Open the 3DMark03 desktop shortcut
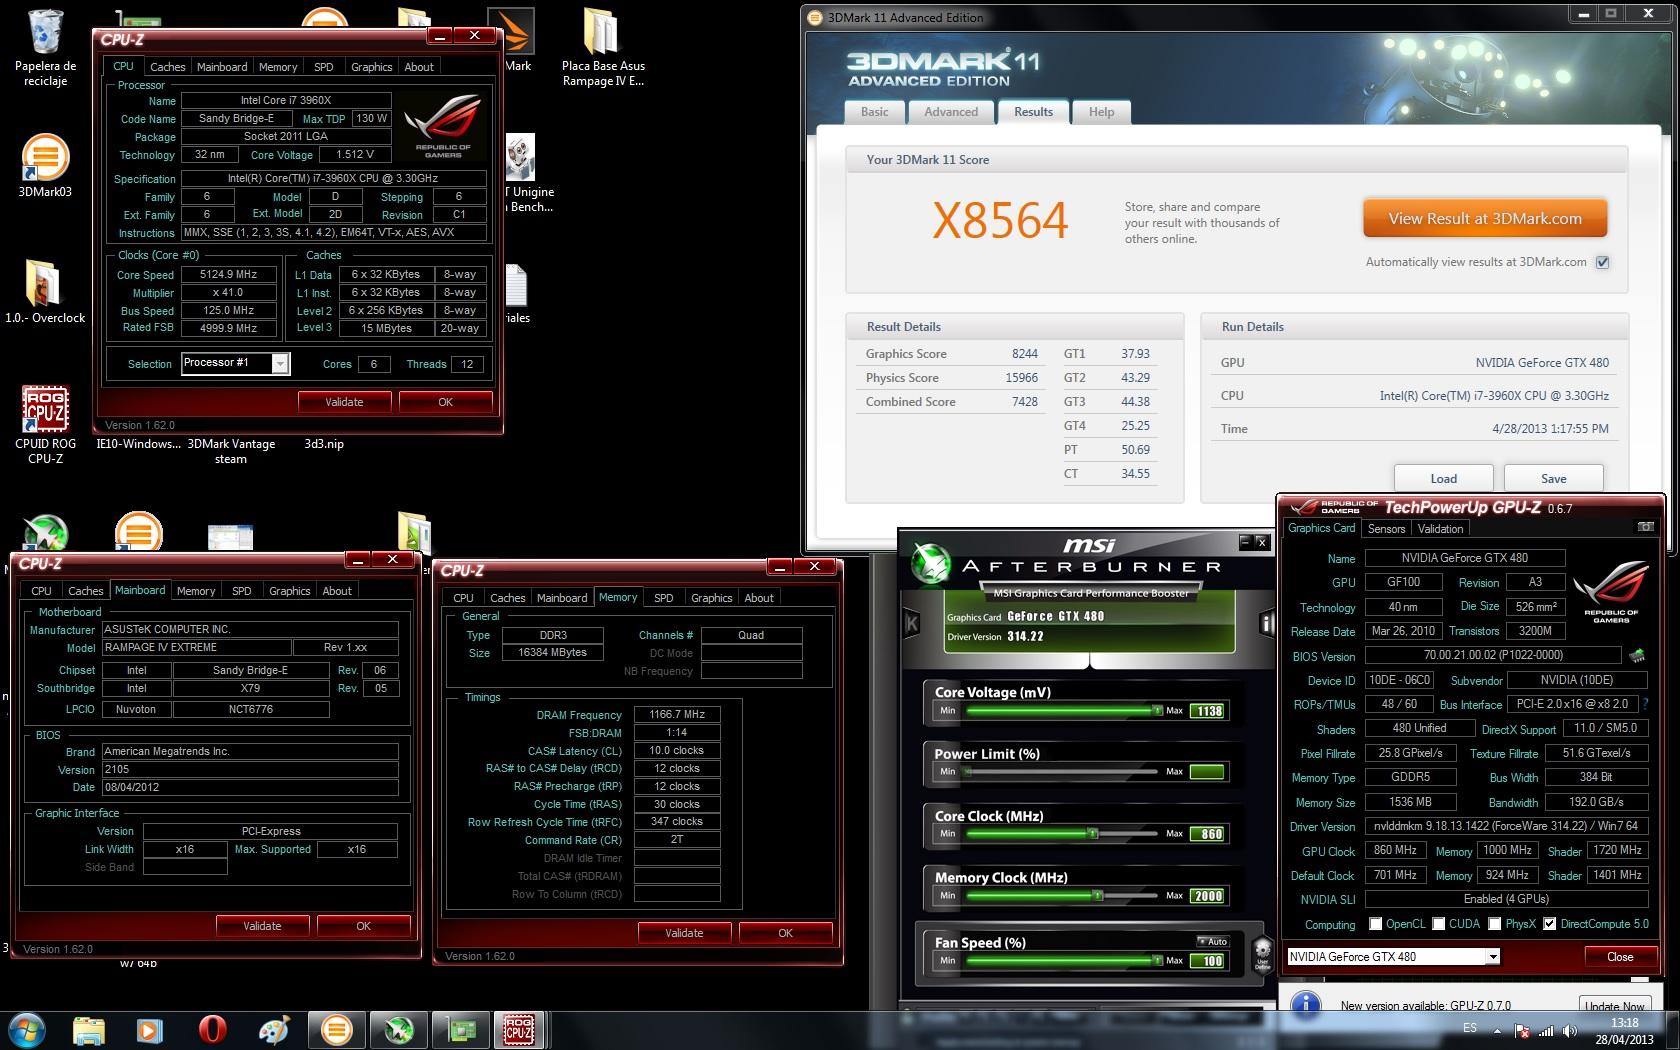The width and height of the screenshot is (1680, 1050). (45, 165)
